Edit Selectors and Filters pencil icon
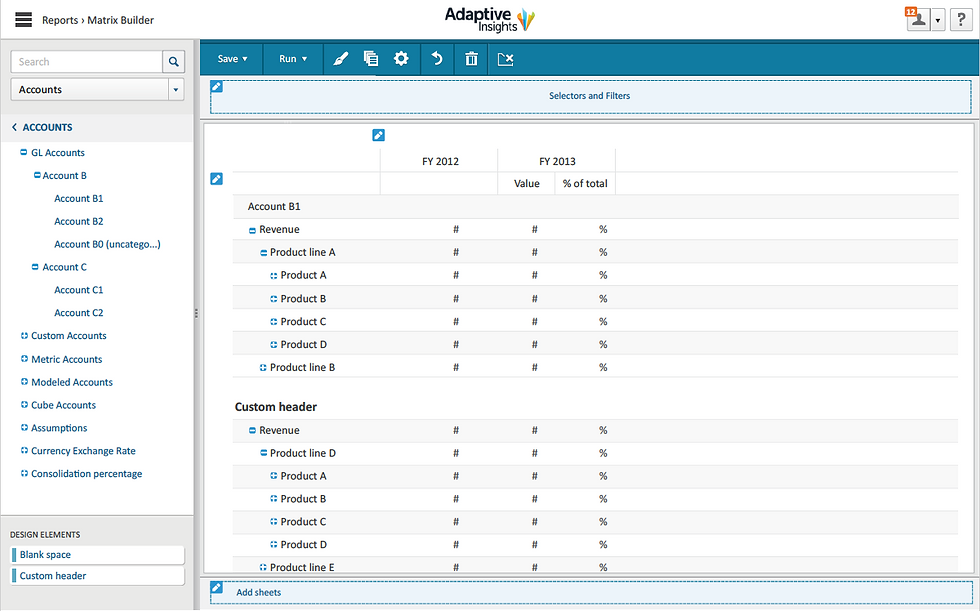Image resolution: width=980 pixels, height=611 pixels. pos(216,86)
